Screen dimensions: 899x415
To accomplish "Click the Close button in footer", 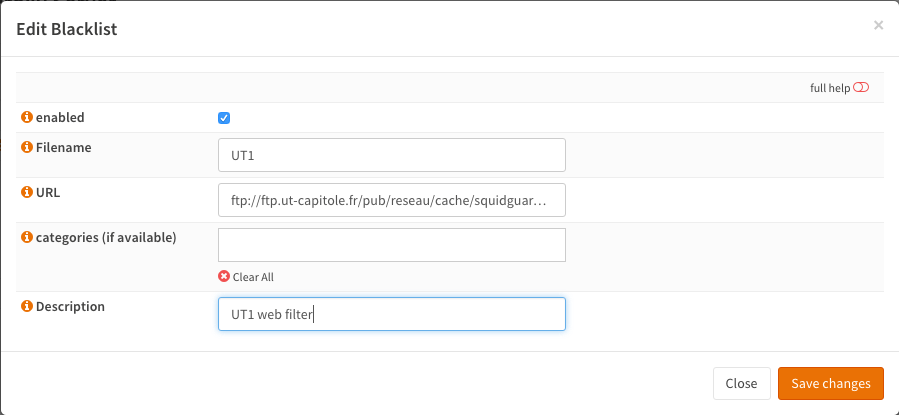I will pos(741,384).
